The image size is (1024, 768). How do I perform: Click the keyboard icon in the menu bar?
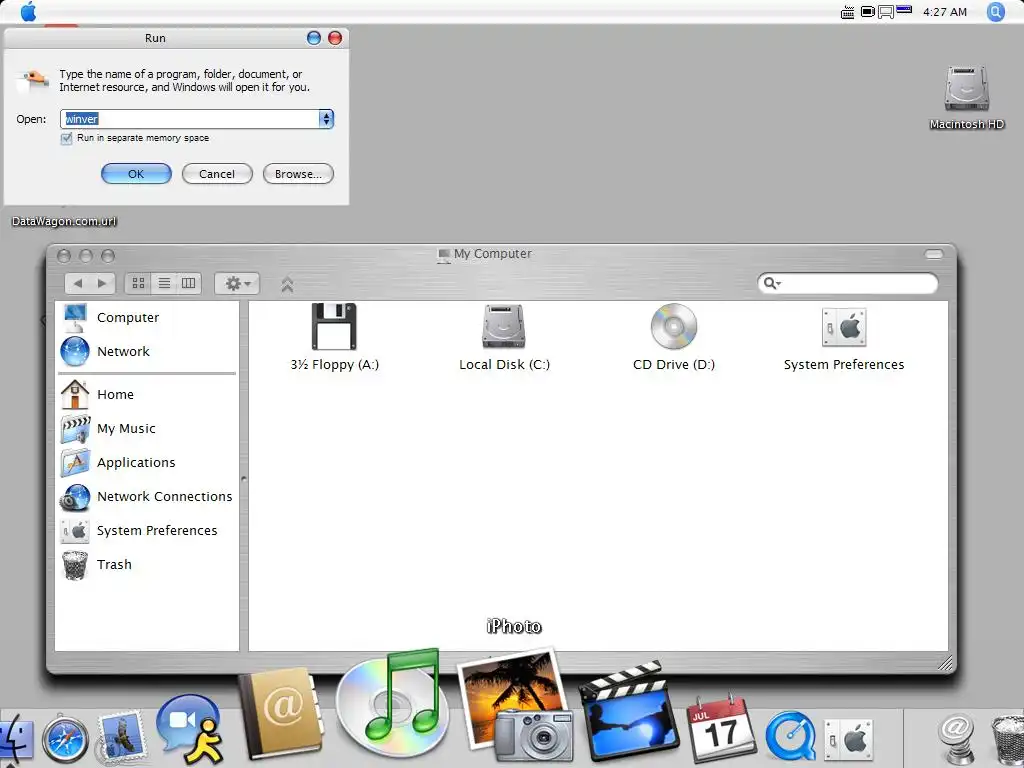(x=847, y=12)
